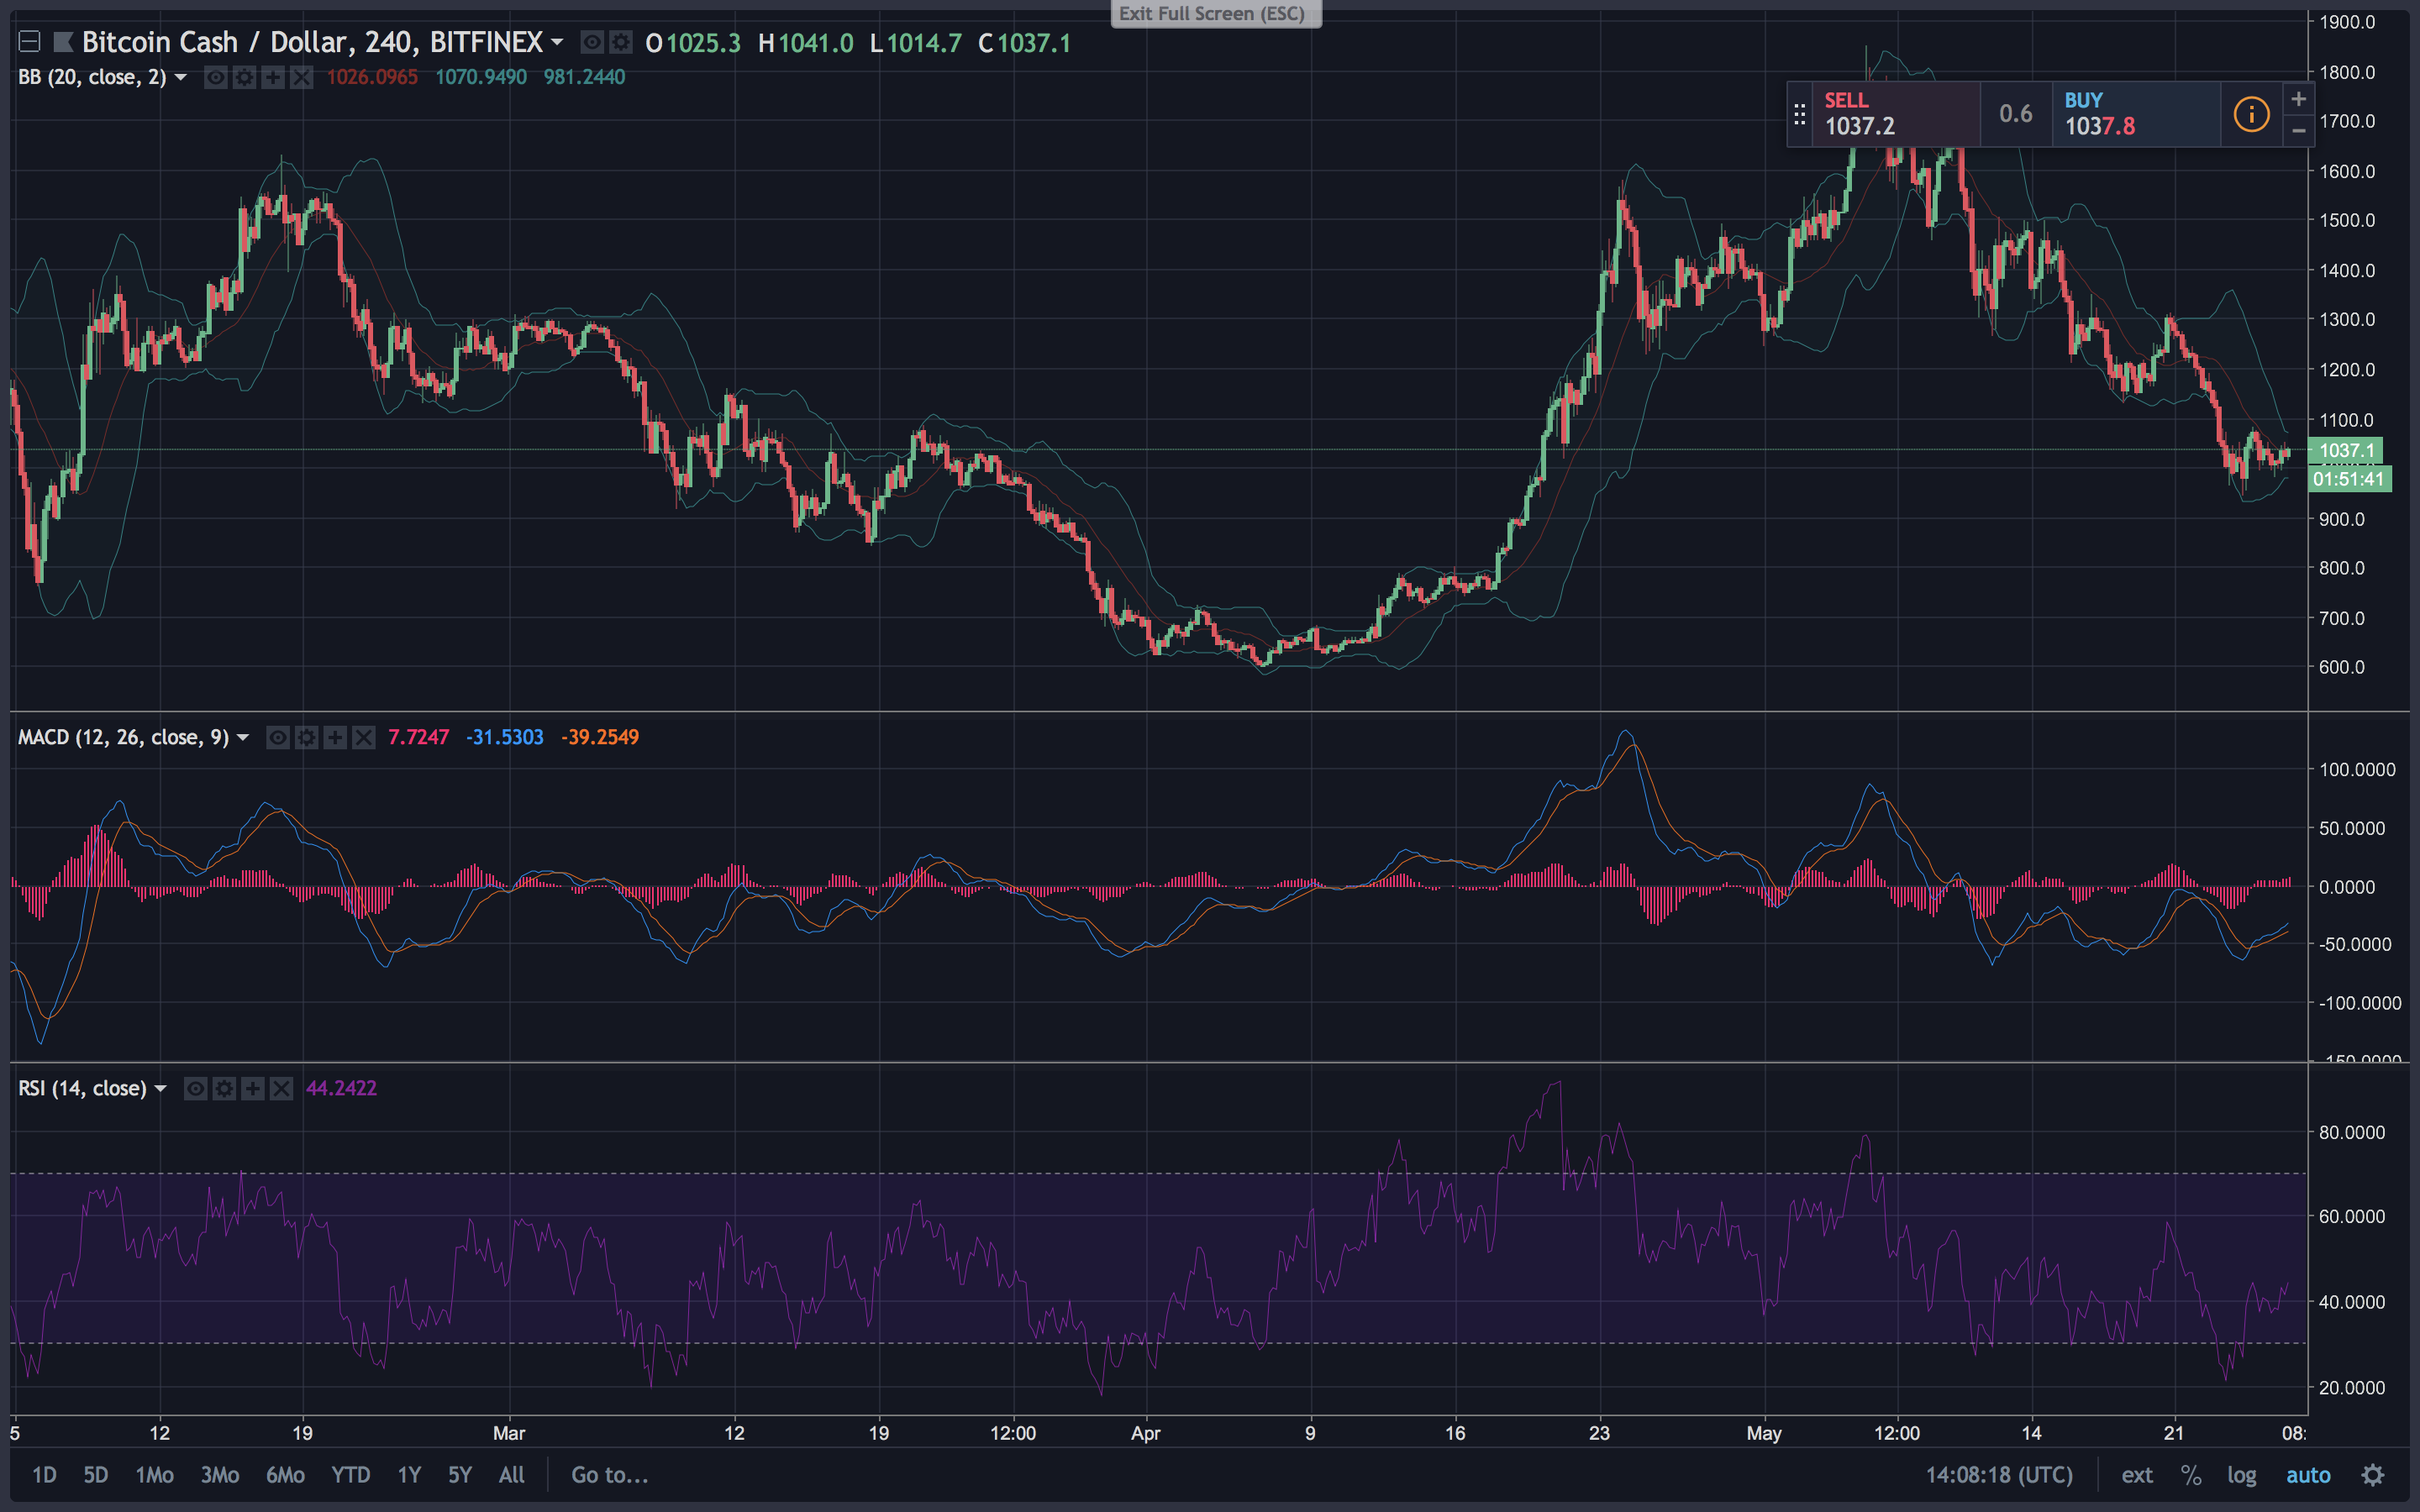Remove the RSI indicator
The image size is (2420, 1512).
coord(282,1088)
